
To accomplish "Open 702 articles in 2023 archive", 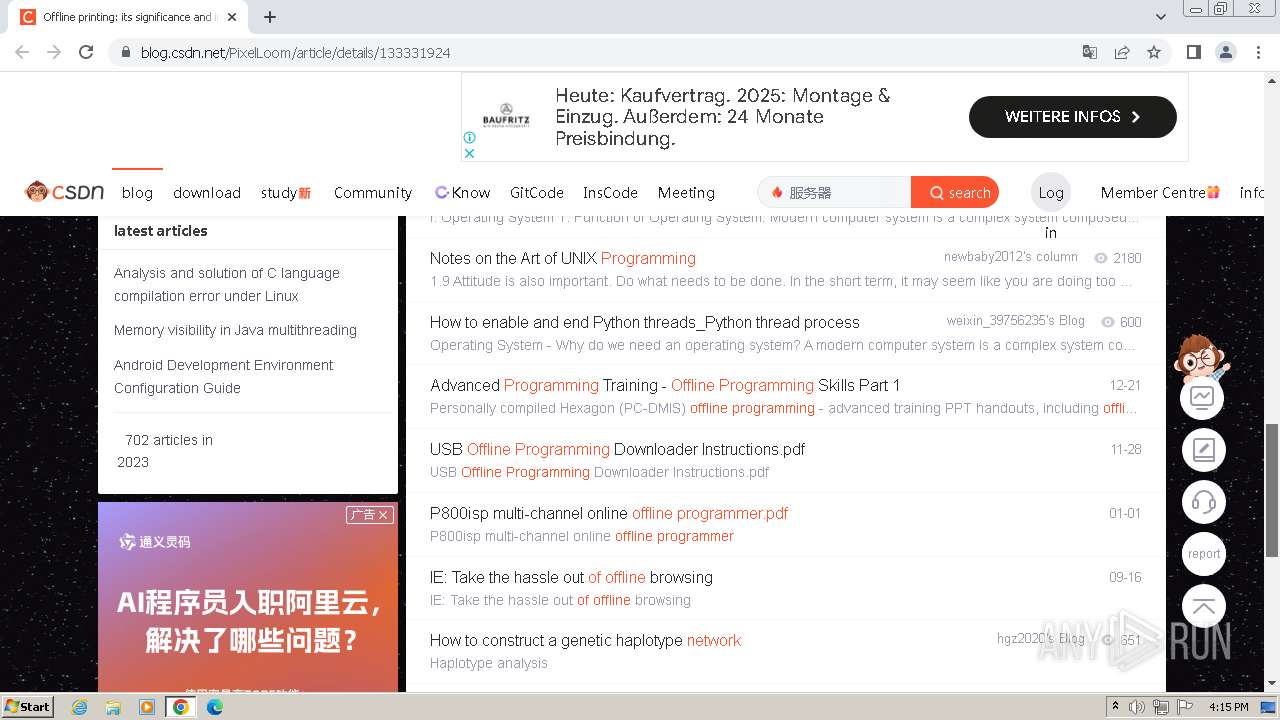I will pos(166,451).
